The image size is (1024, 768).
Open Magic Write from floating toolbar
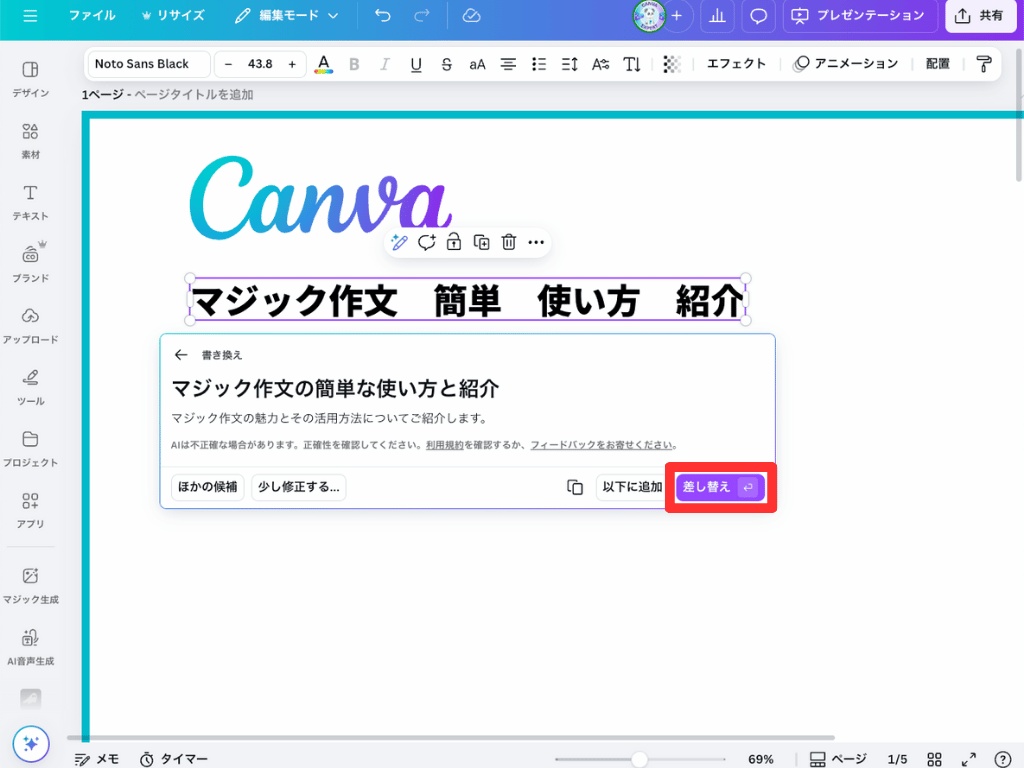click(399, 243)
